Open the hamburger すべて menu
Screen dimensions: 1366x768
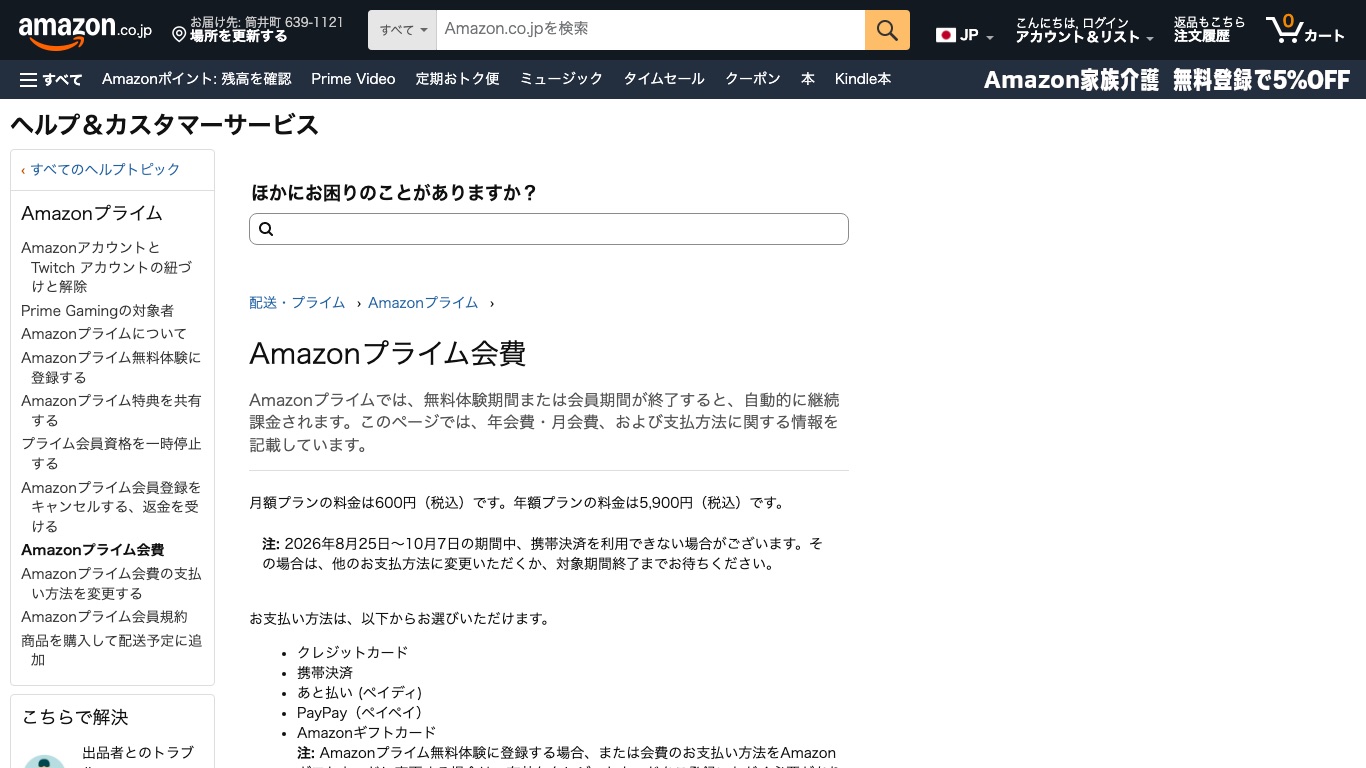[51, 79]
